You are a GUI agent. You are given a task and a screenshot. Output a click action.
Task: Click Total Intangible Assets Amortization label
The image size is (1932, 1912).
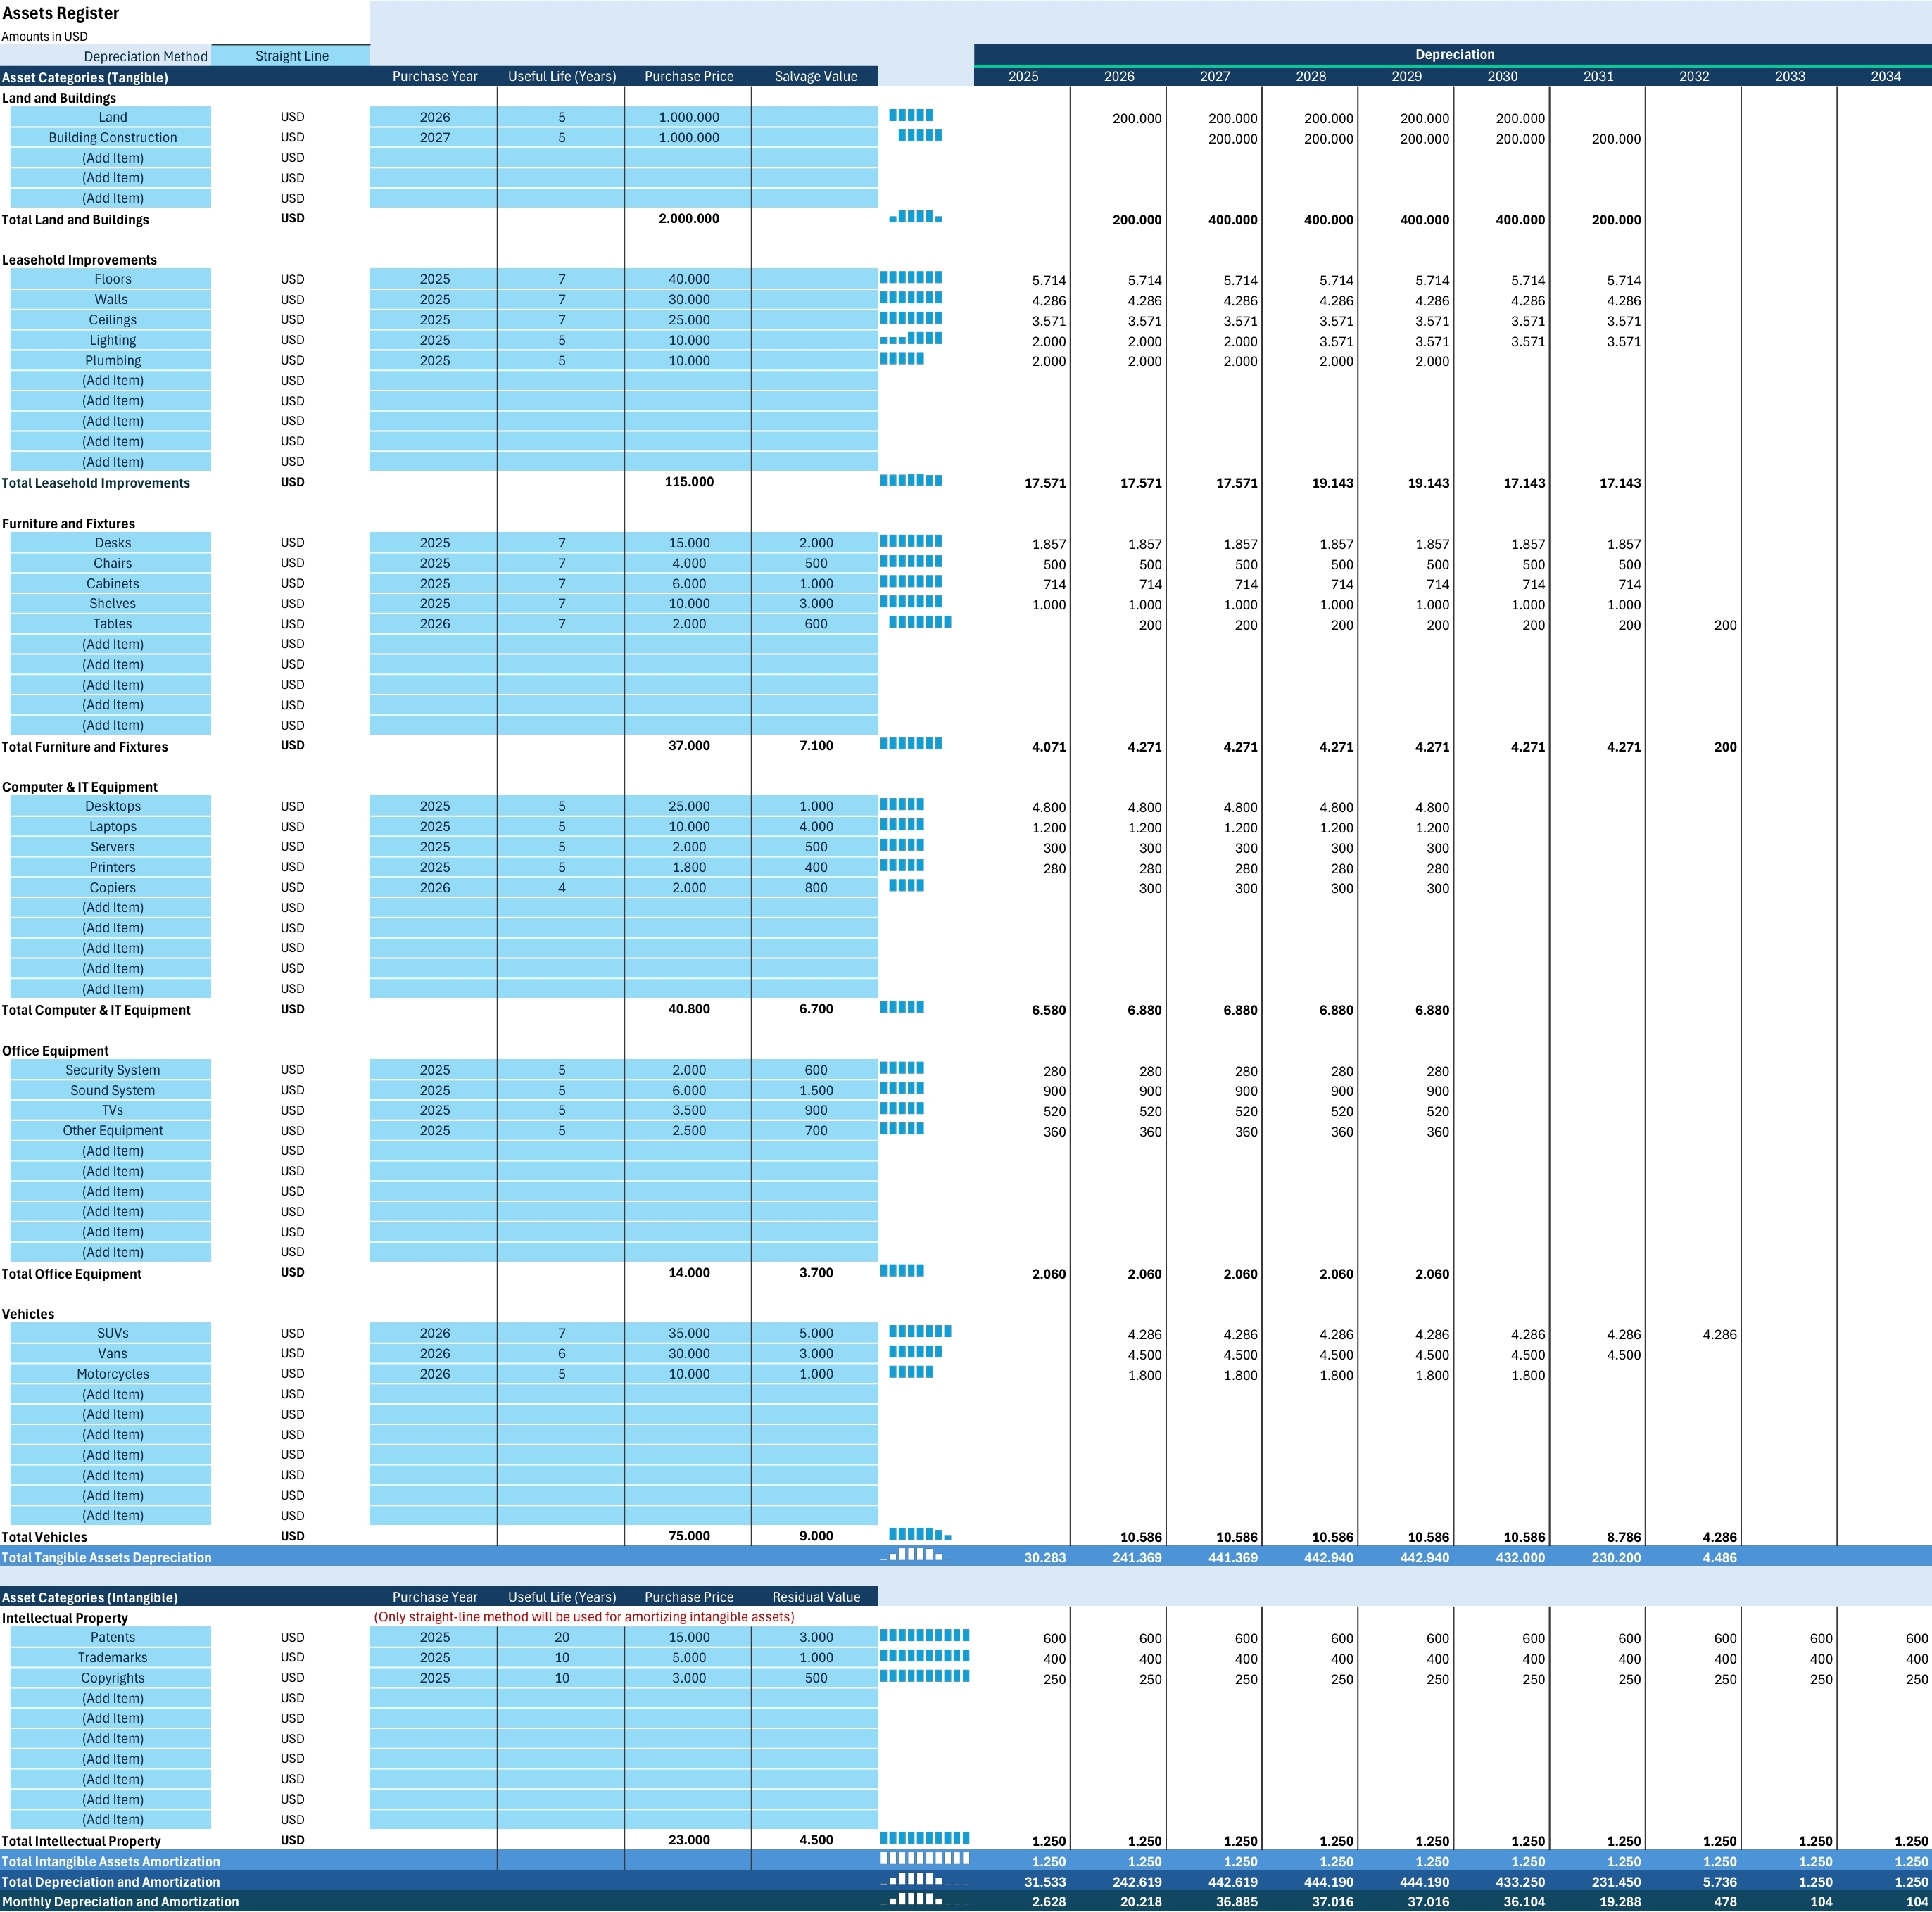pyautogui.click(x=111, y=1861)
